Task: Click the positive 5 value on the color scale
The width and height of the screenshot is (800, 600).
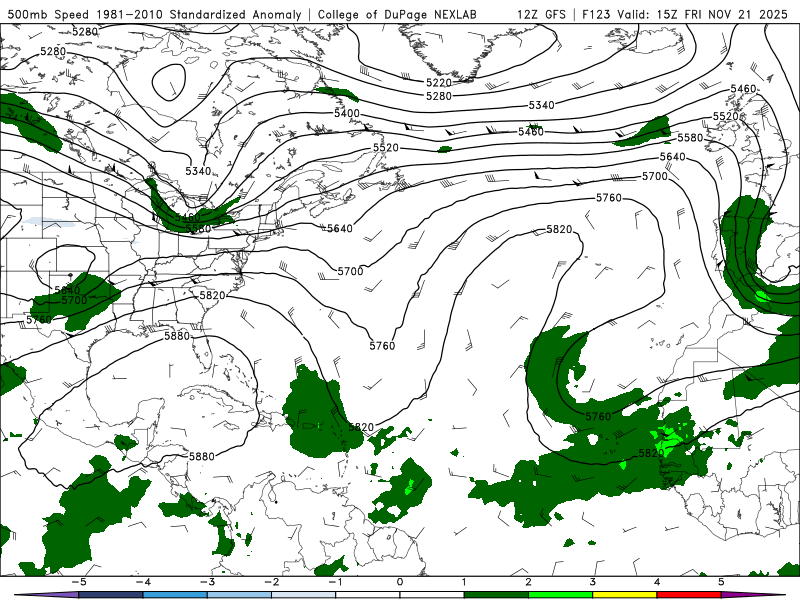Action: point(721,582)
